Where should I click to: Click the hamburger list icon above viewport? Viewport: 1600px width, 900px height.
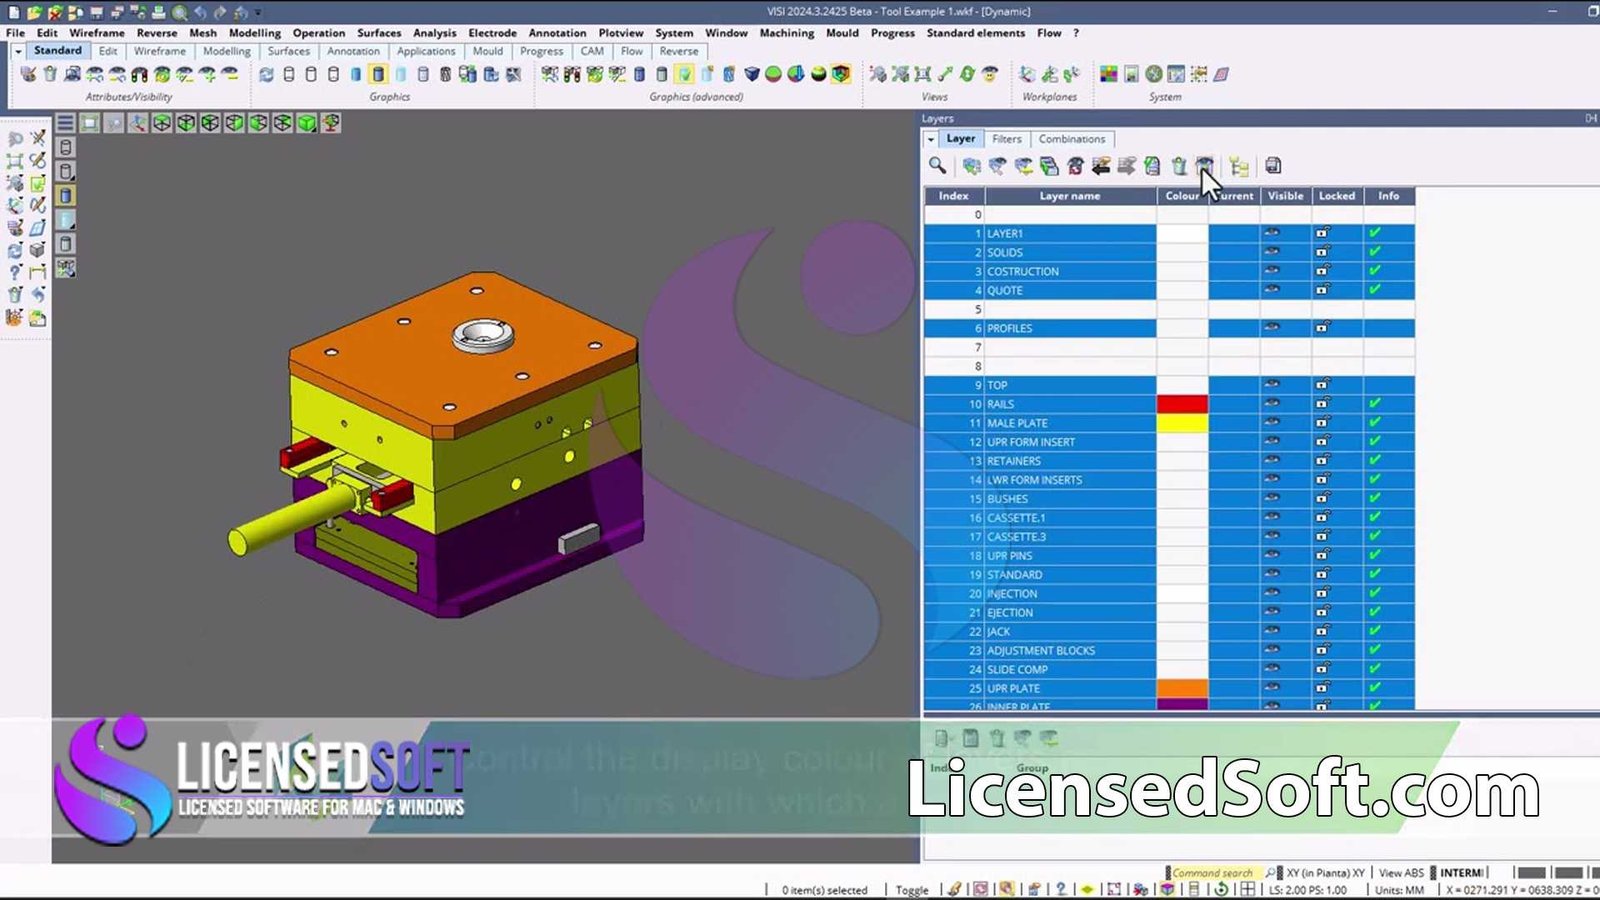tap(65, 123)
